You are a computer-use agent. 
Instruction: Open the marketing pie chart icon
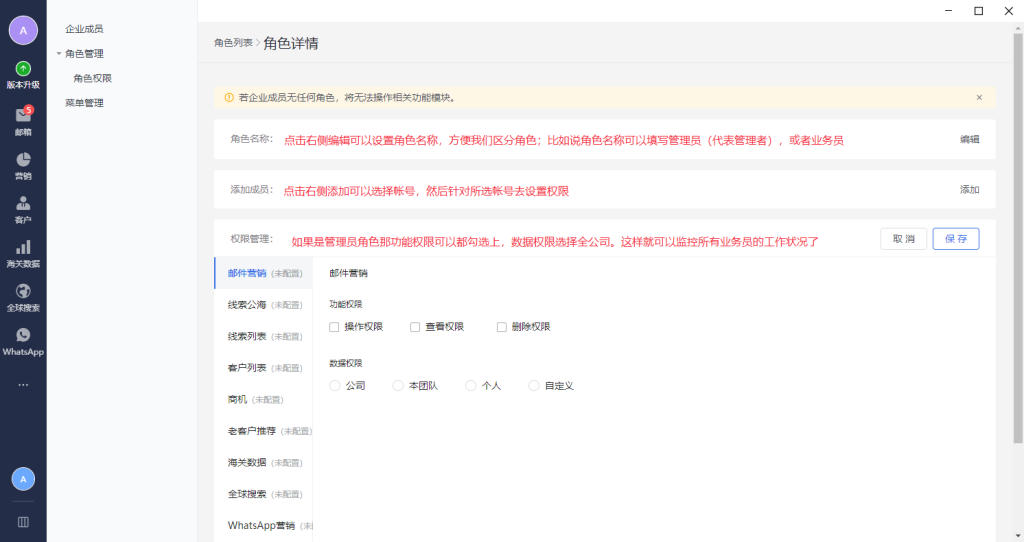coord(23,160)
